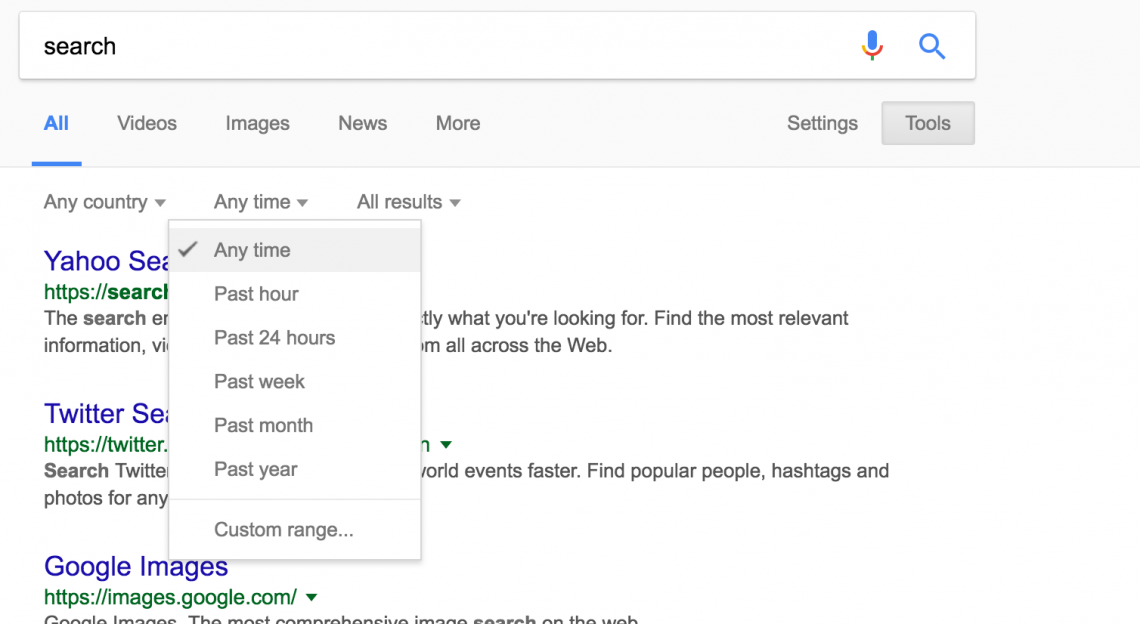Image resolution: width=1140 pixels, height=624 pixels.
Task: Click the blue search magnifier icon
Action: click(x=932, y=45)
